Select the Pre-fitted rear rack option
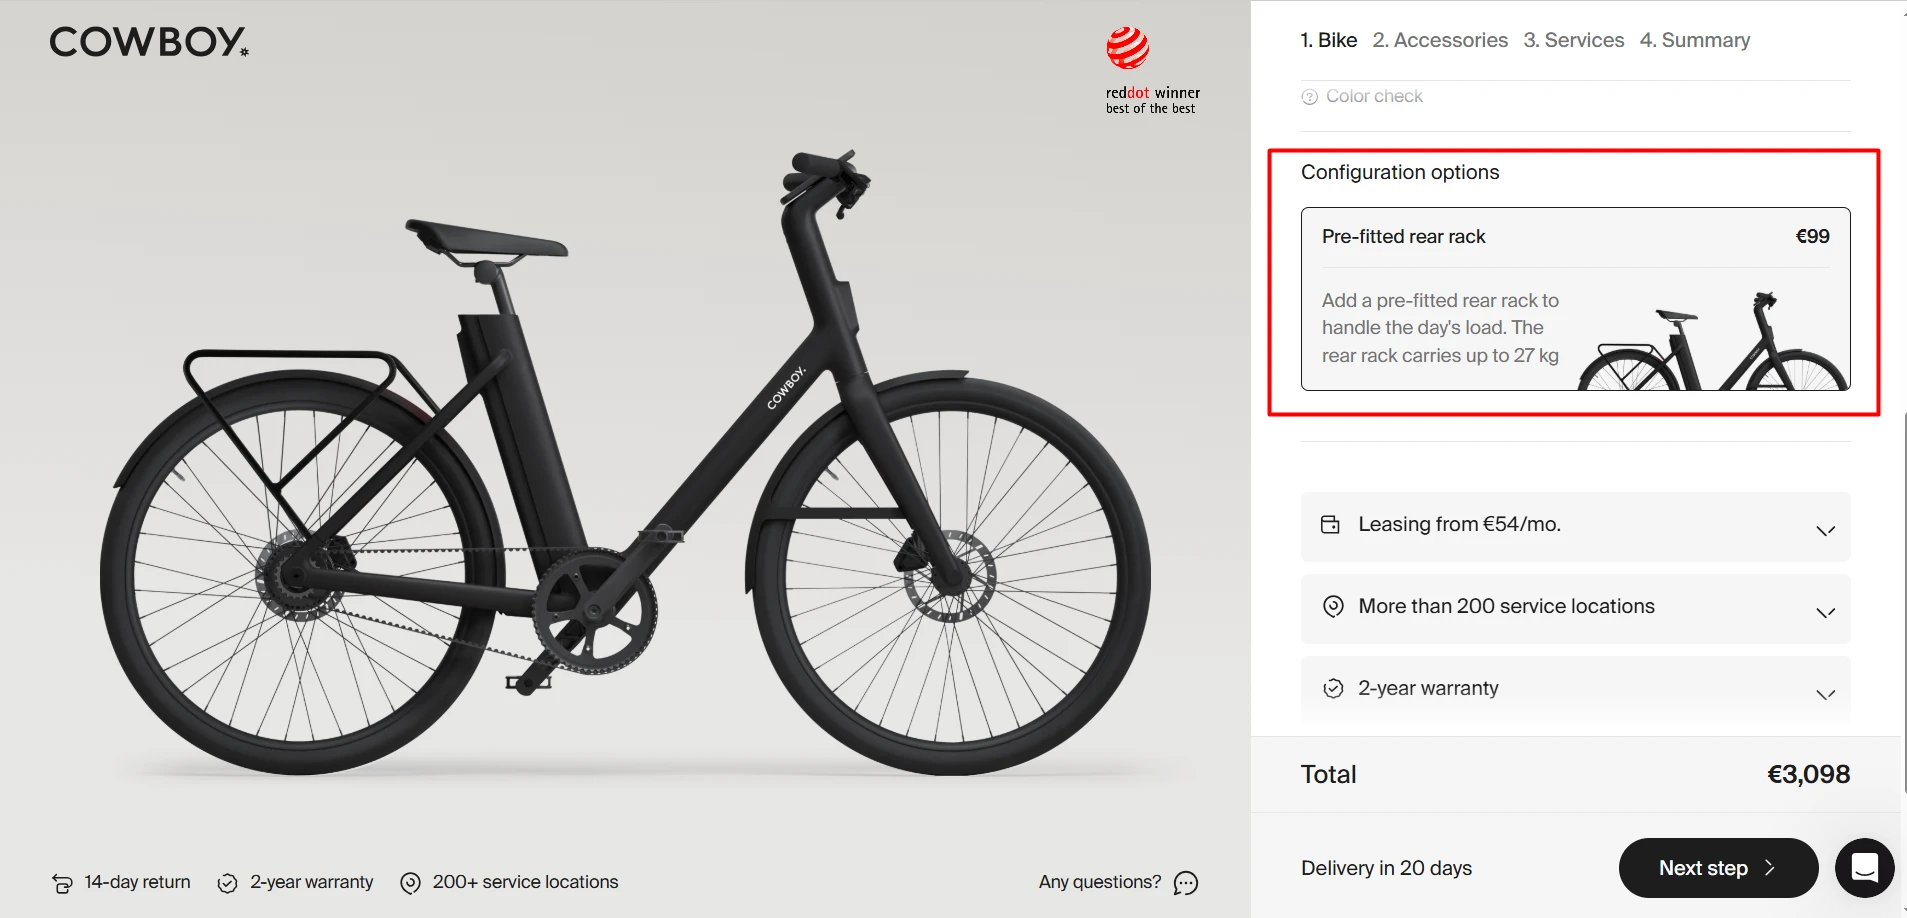The width and height of the screenshot is (1907, 918). tap(1575, 299)
